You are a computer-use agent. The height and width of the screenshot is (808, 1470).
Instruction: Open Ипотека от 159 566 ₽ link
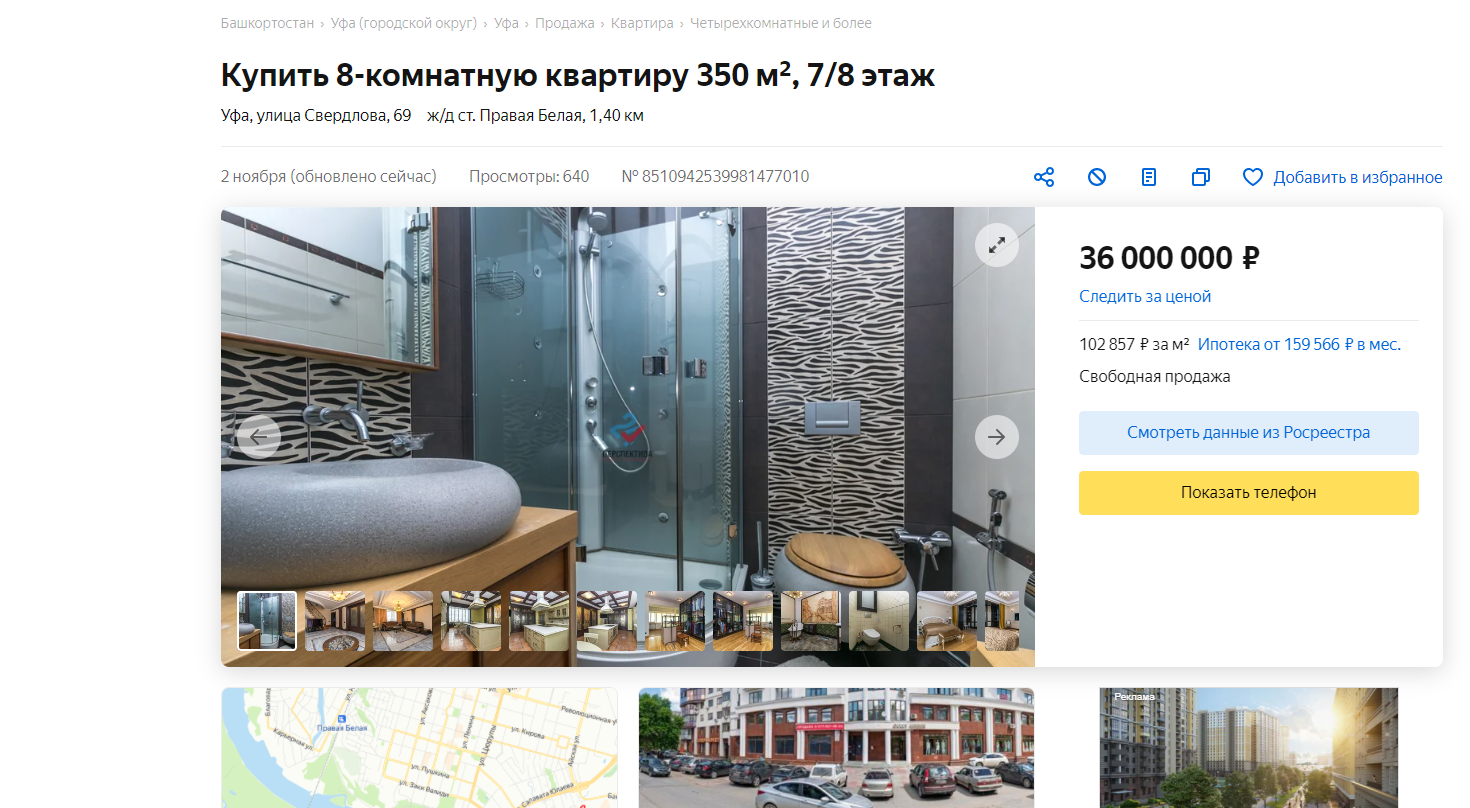click(x=1299, y=344)
